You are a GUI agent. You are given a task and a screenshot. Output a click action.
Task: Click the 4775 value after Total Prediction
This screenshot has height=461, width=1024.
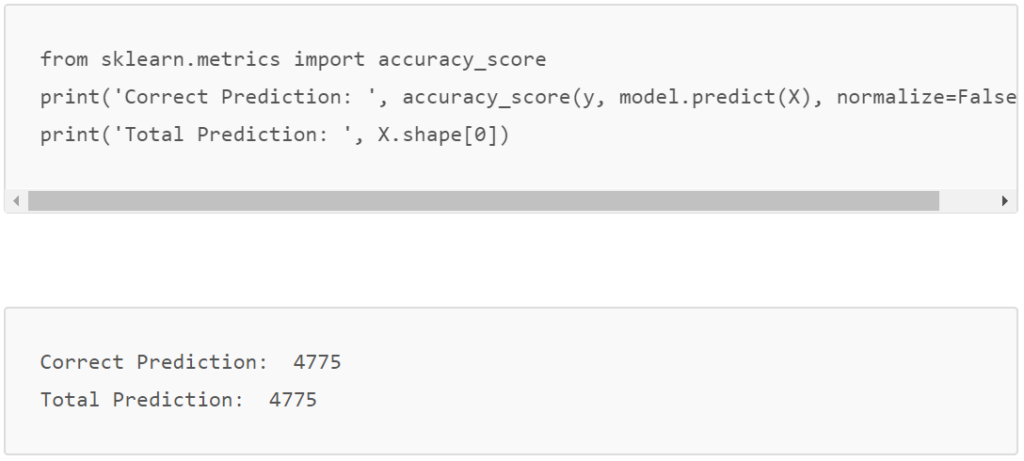pos(293,400)
